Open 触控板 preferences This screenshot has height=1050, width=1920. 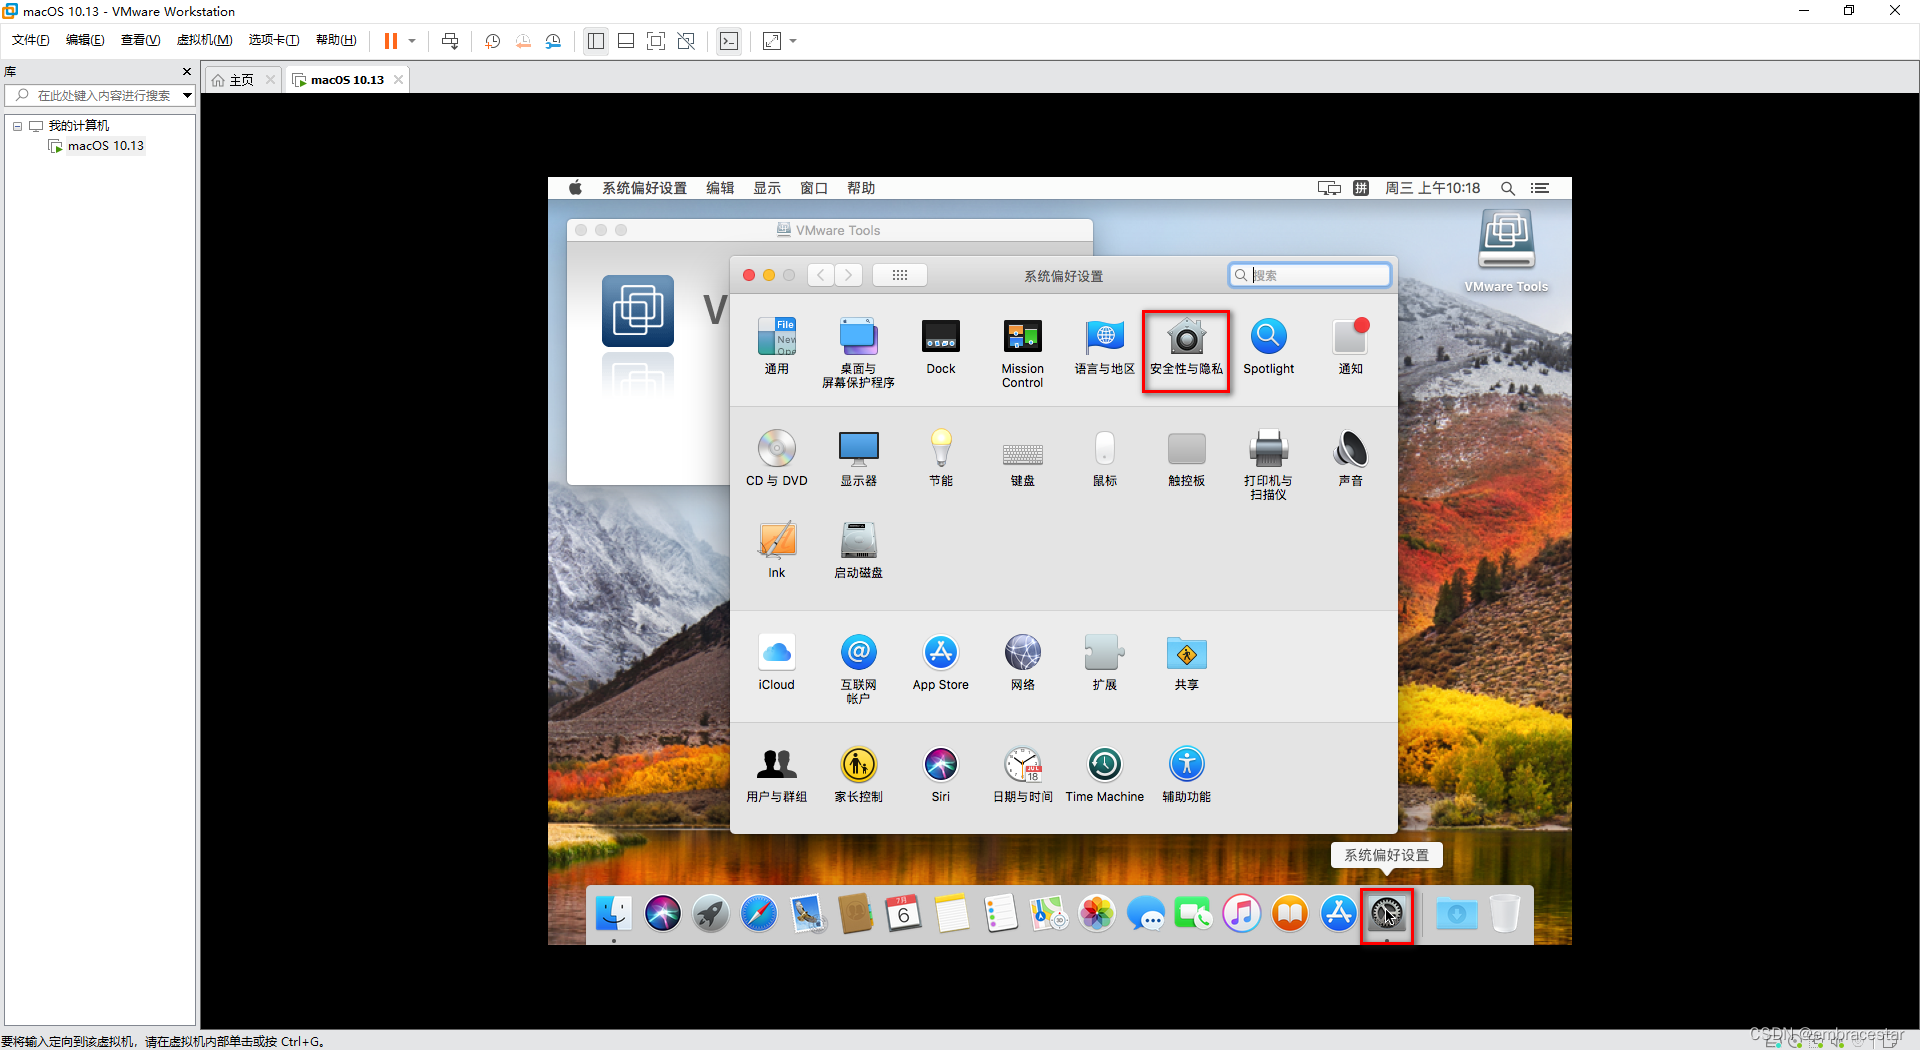[1187, 459]
